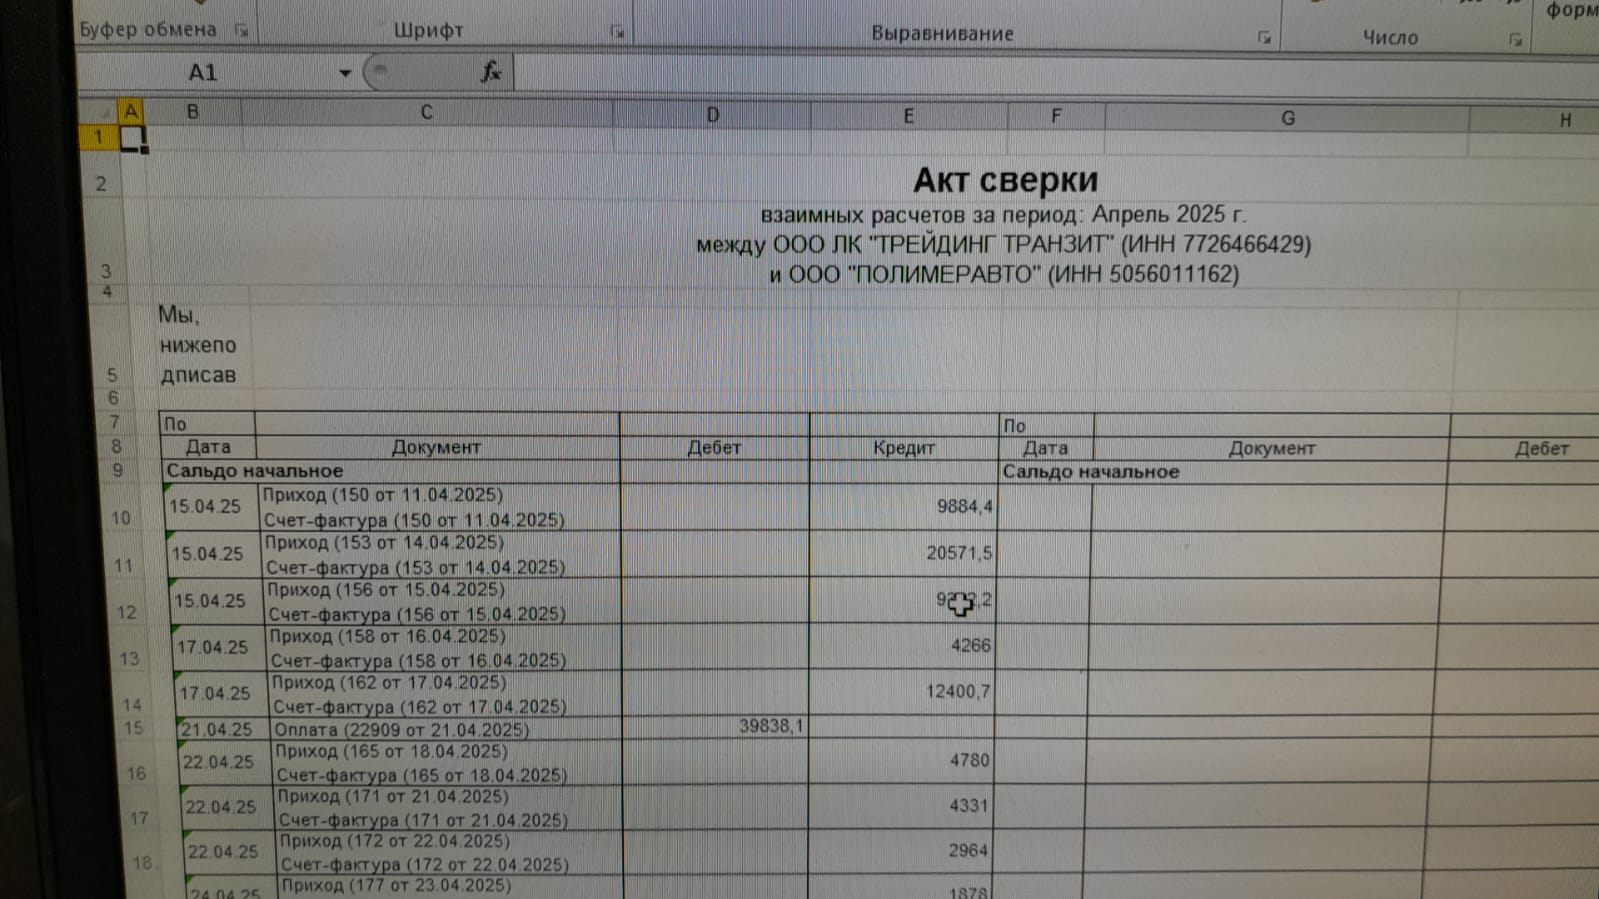Expand the Name Box dropdown arrow
The image size is (1599, 899).
pyautogui.click(x=345, y=73)
